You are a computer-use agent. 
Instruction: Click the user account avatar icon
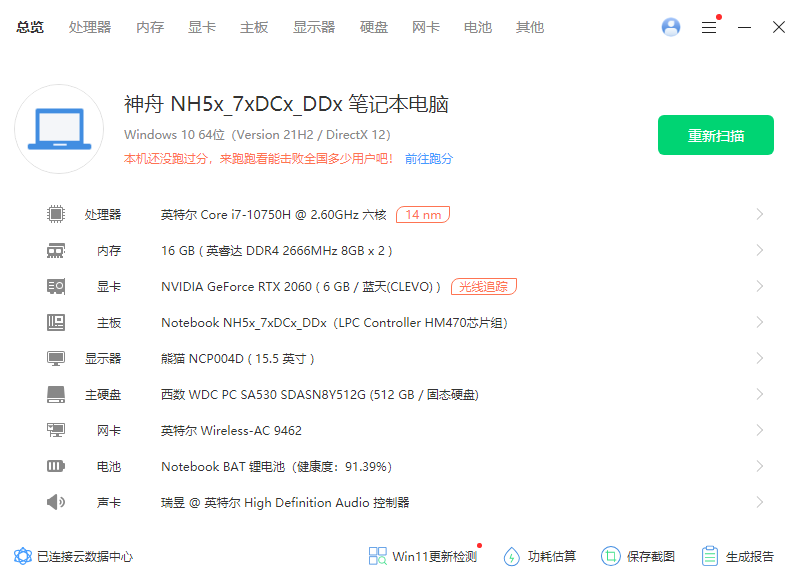671,27
